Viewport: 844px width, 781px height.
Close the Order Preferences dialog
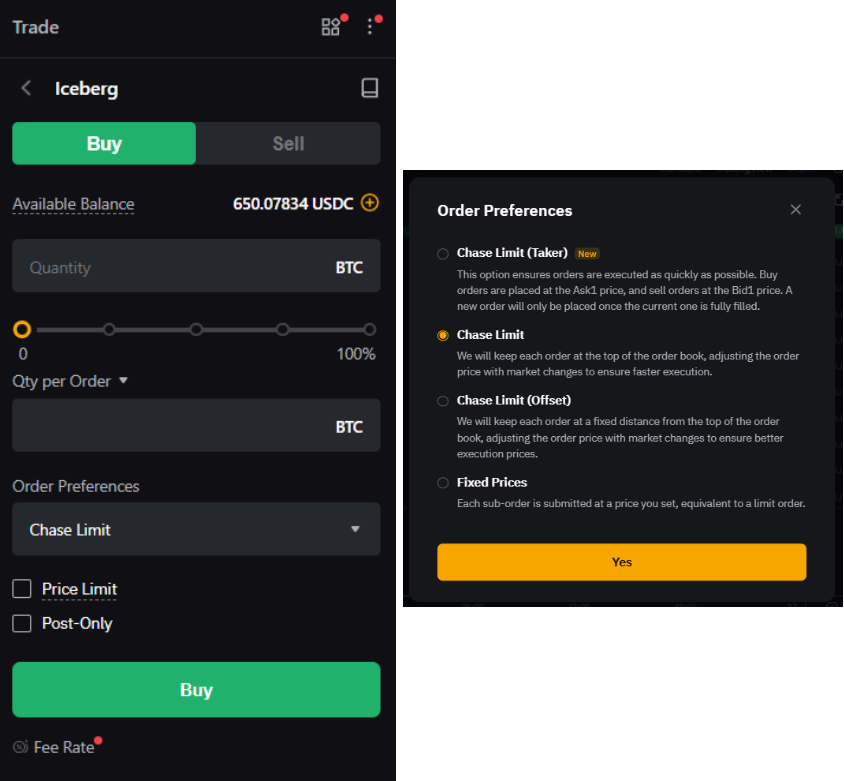pyautogui.click(x=796, y=209)
